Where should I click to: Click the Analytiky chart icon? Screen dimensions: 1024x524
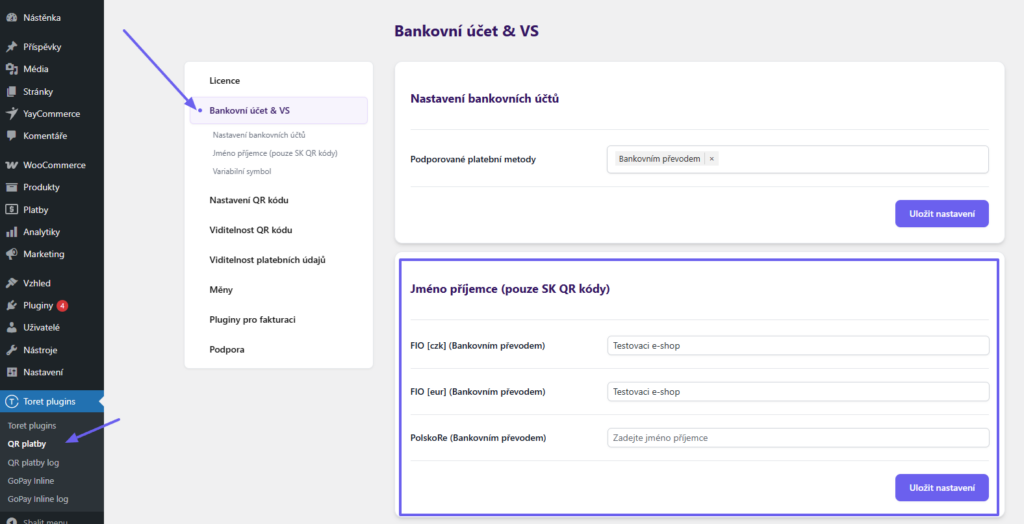[x=11, y=232]
